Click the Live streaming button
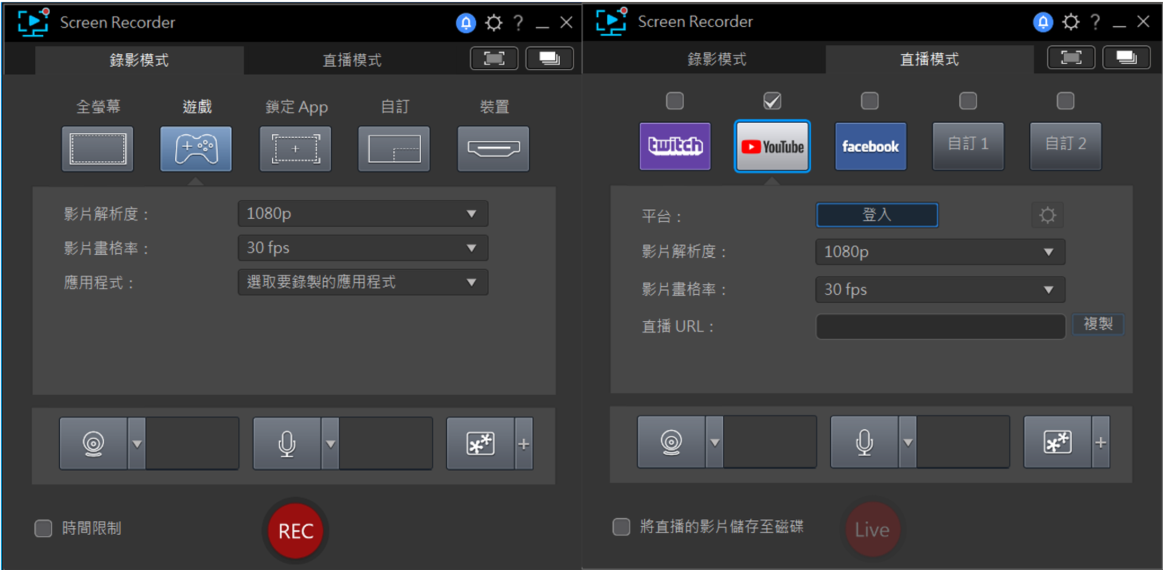 click(872, 530)
